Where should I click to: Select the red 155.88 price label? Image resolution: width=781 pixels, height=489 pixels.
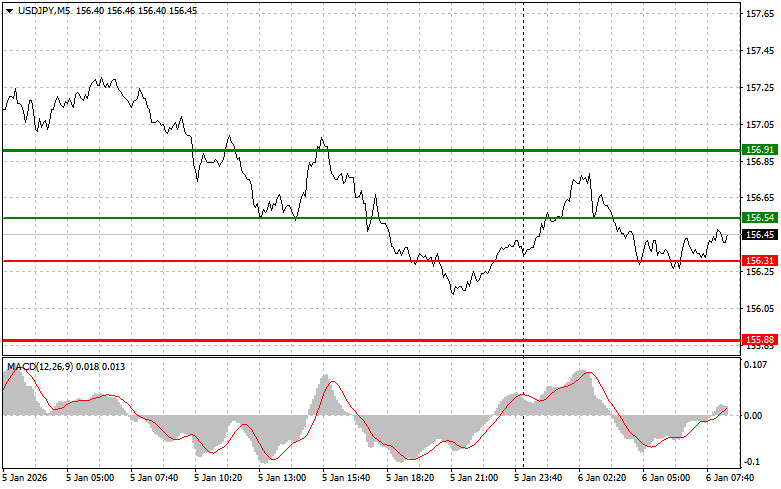(x=760, y=340)
